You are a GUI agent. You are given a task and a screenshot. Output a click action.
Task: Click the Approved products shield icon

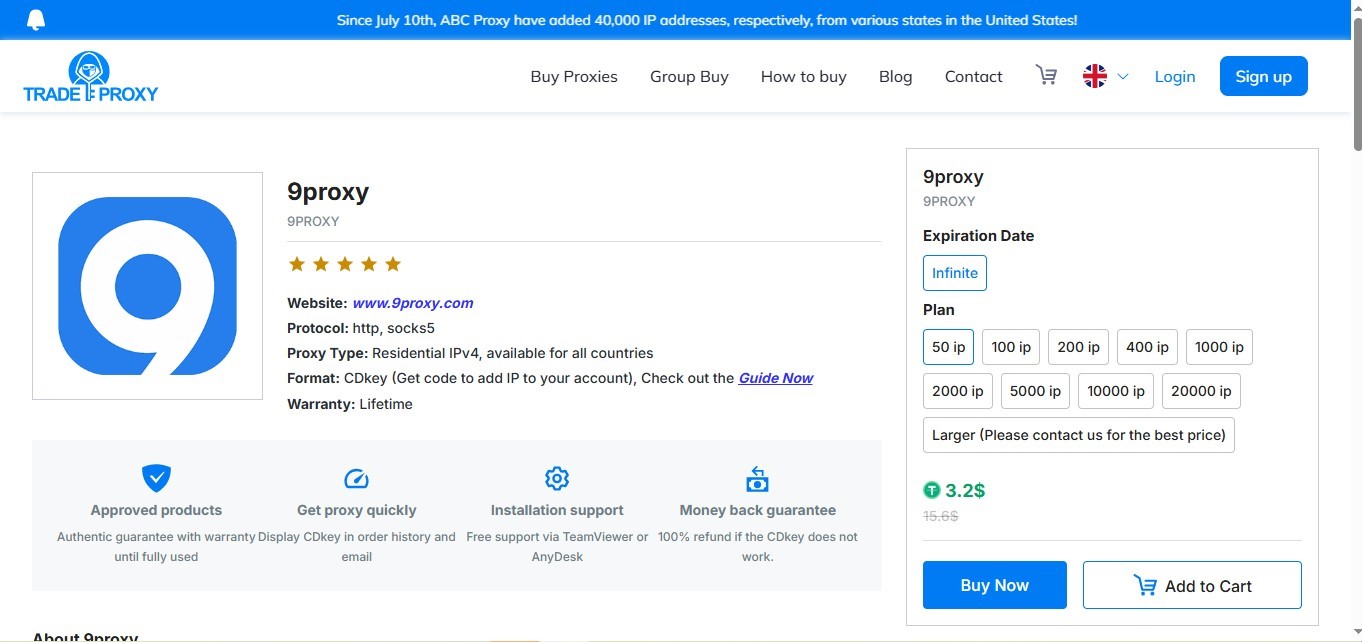156,478
